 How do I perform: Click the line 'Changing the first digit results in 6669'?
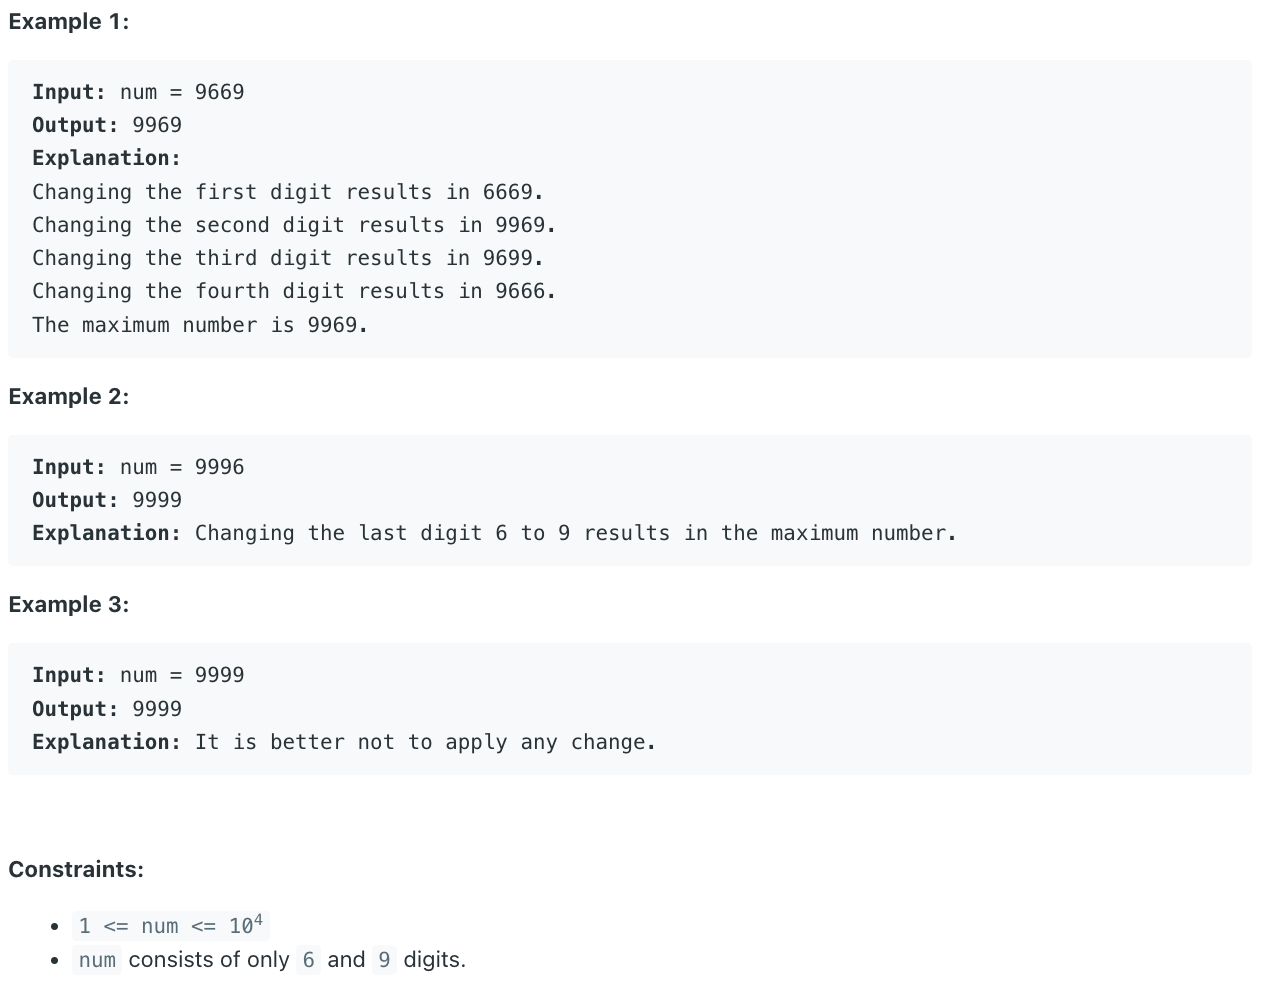click(x=288, y=192)
